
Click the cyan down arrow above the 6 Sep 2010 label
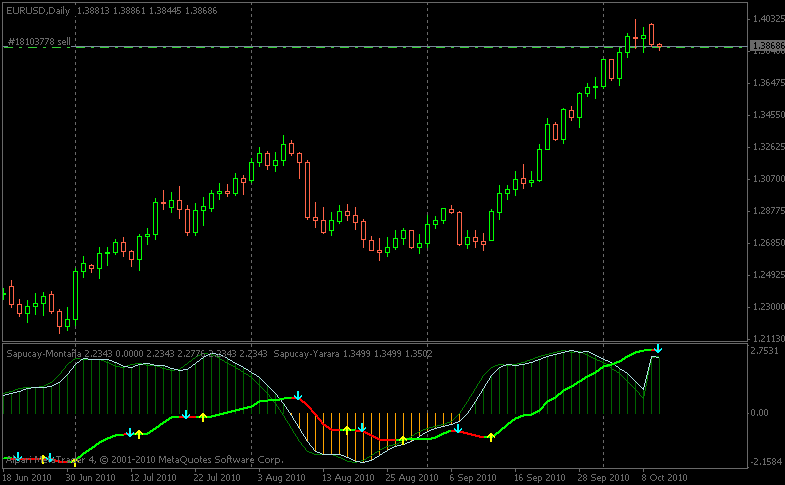[x=458, y=429]
